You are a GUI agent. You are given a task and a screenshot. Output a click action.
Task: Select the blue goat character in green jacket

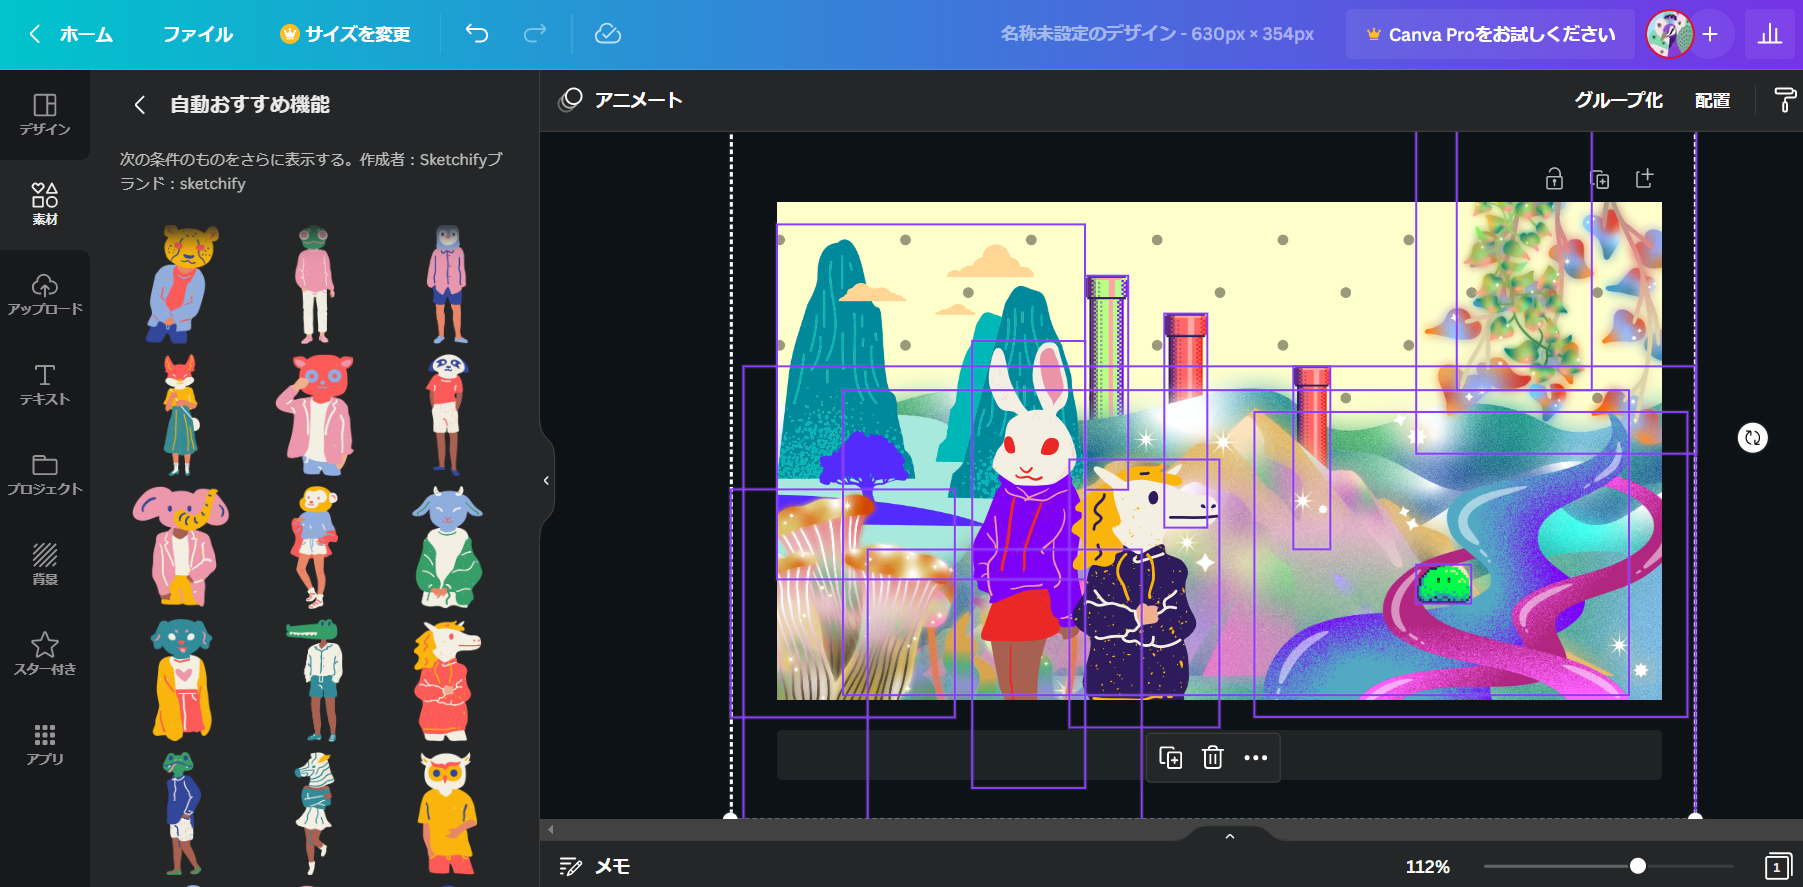pos(448,547)
